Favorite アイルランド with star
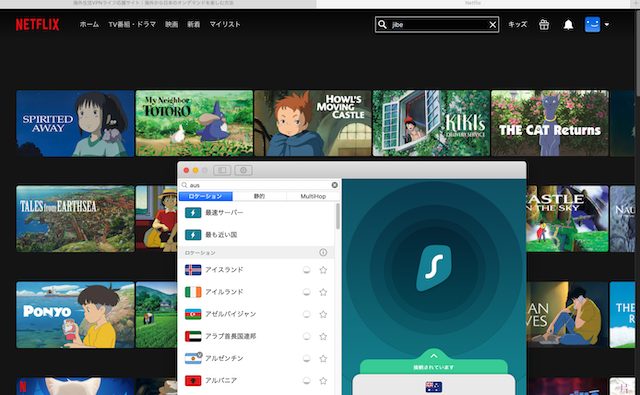Viewport: 640px width, 395px height. click(323, 292)
